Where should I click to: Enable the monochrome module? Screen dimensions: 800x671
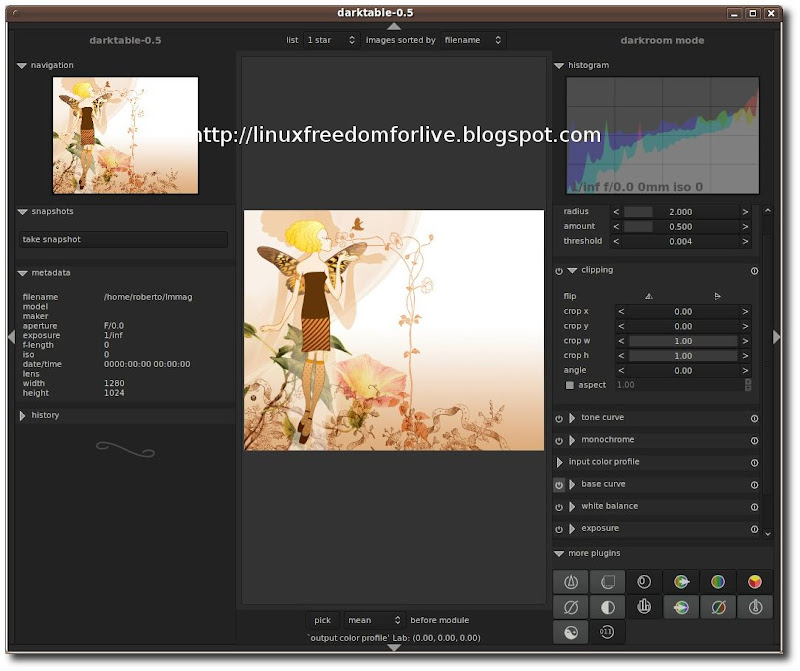pos(559,440)
